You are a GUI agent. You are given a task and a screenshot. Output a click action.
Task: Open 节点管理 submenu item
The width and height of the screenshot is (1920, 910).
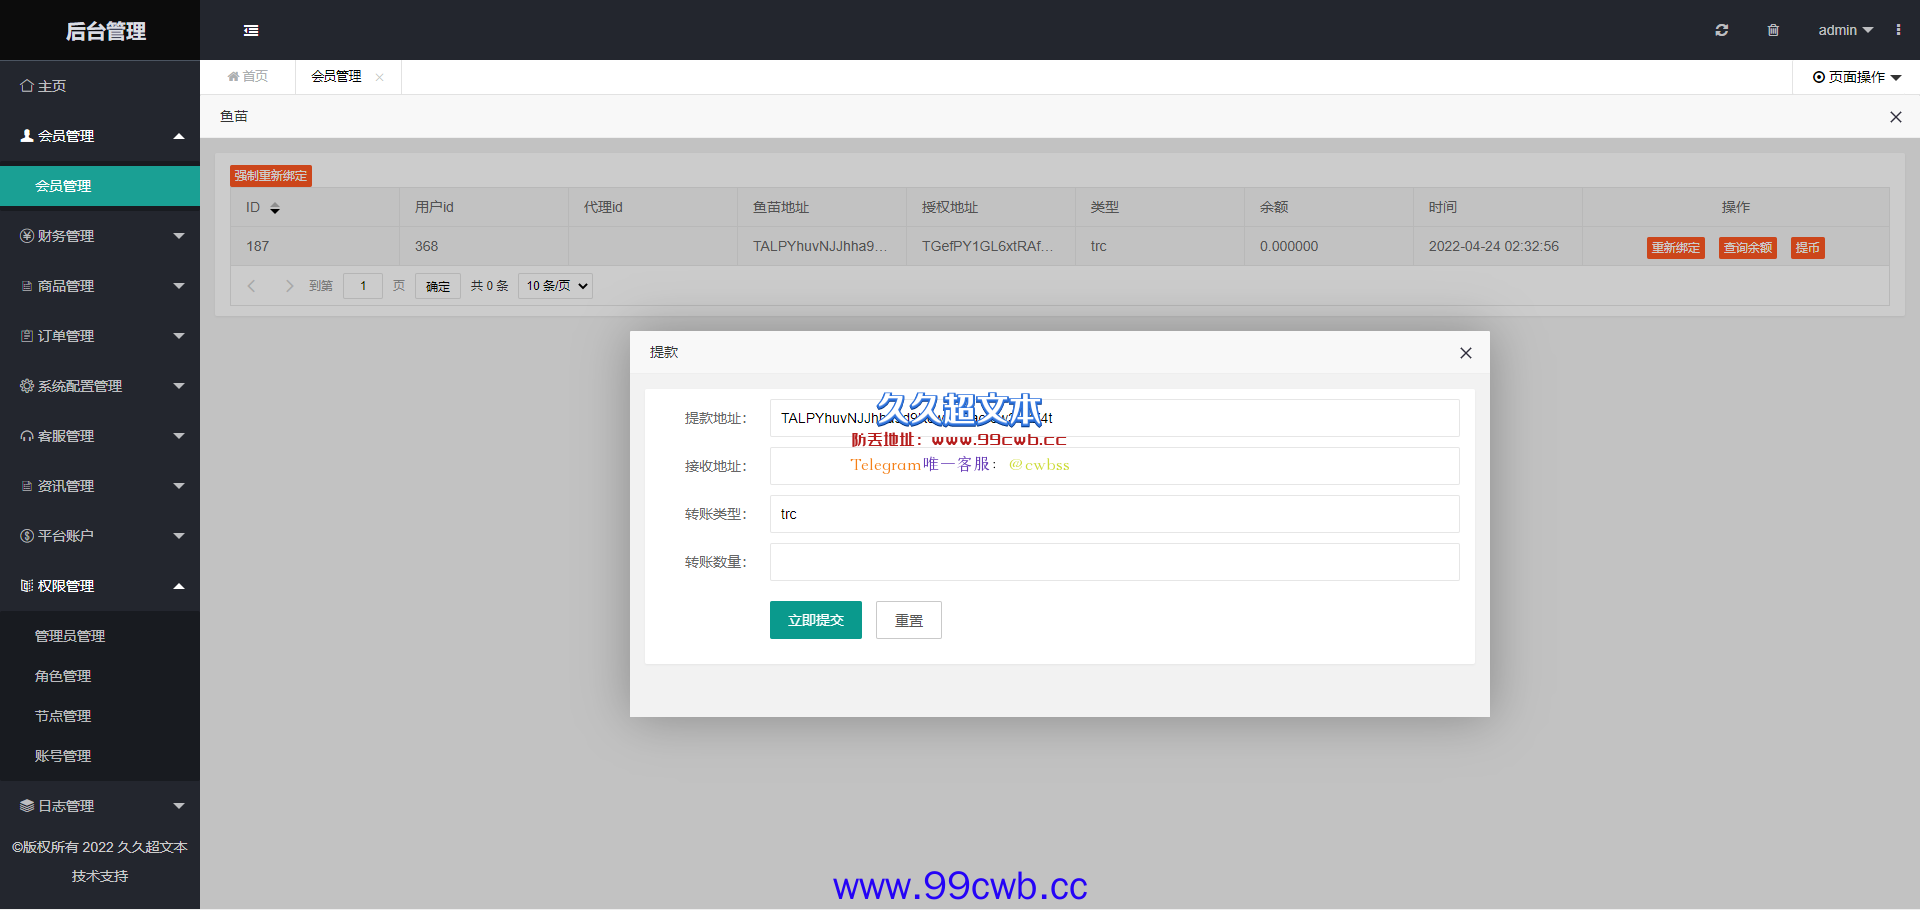coord(100,716)
